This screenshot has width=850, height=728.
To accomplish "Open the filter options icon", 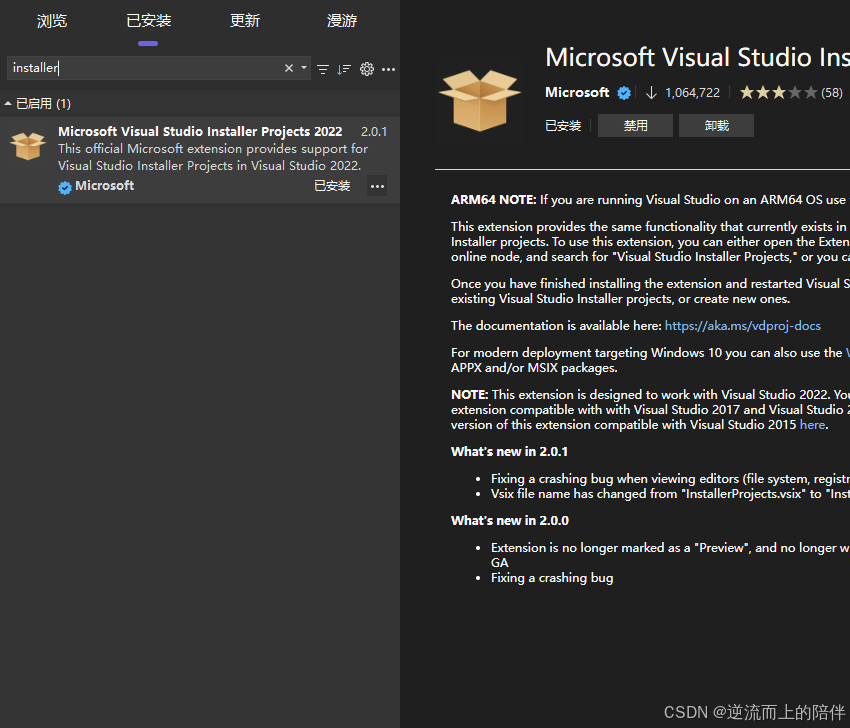I will 323,69.
